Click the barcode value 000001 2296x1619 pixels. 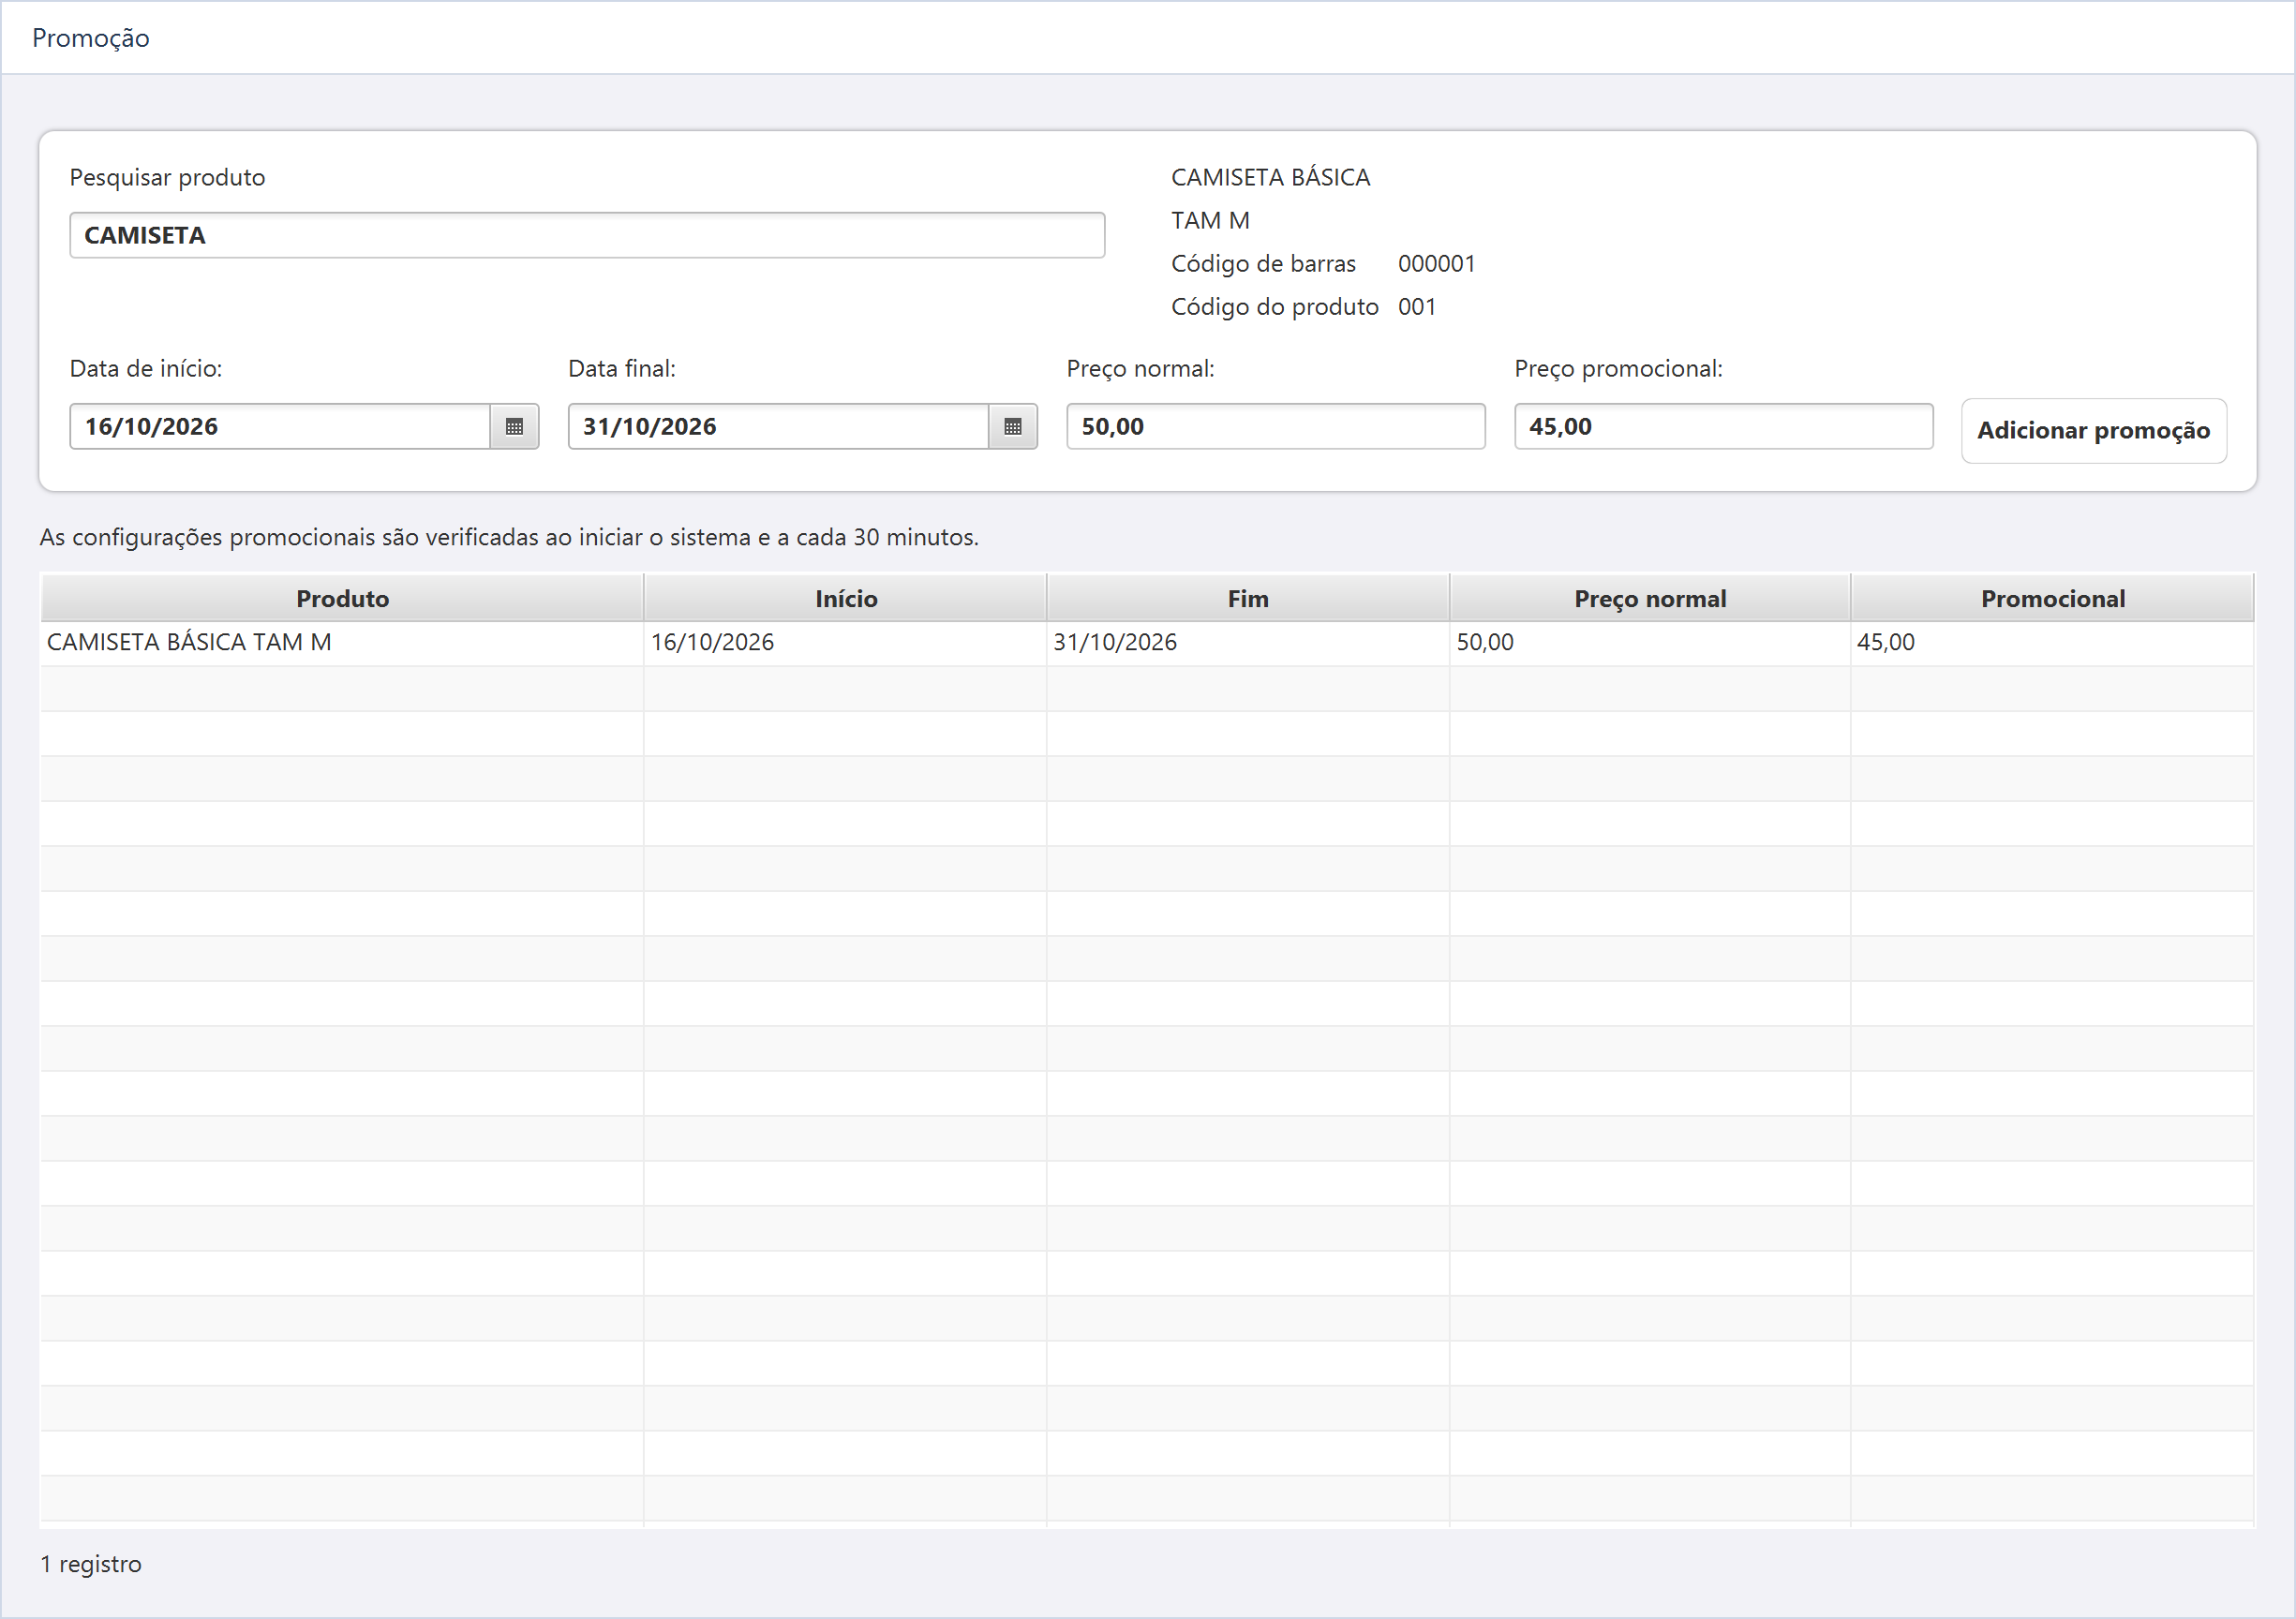pyautogui.click(x=1436, y=264)
